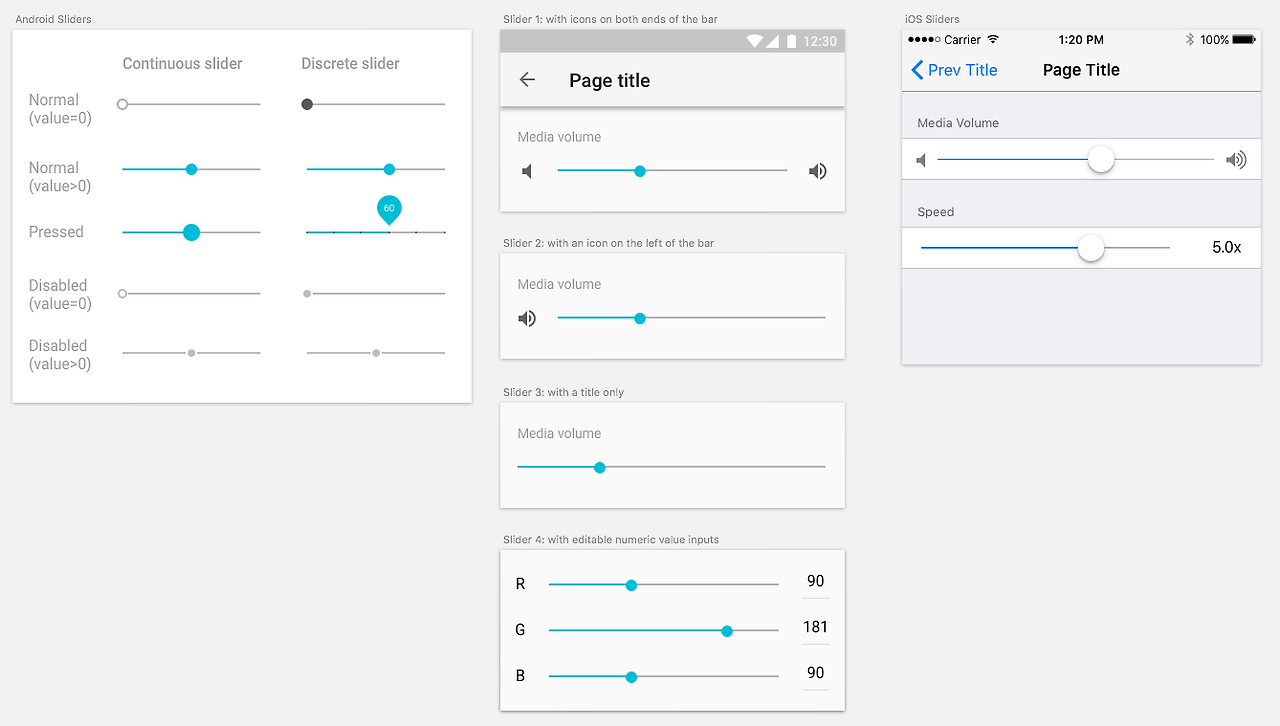Click the Pressed continuous slider thumb
Screen dimensions: 1280x726
[192, 232]
